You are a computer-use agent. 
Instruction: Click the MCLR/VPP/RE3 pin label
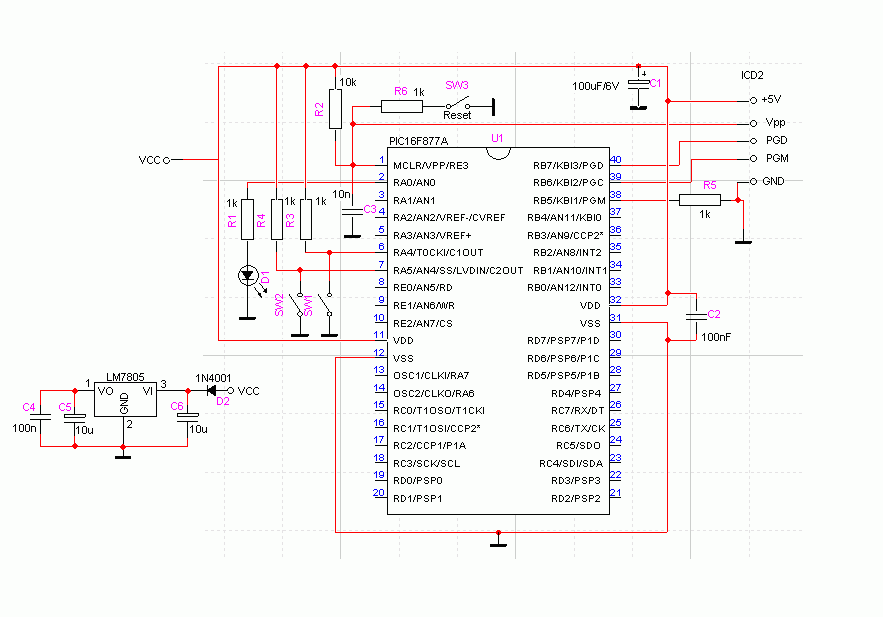(431, 166)
